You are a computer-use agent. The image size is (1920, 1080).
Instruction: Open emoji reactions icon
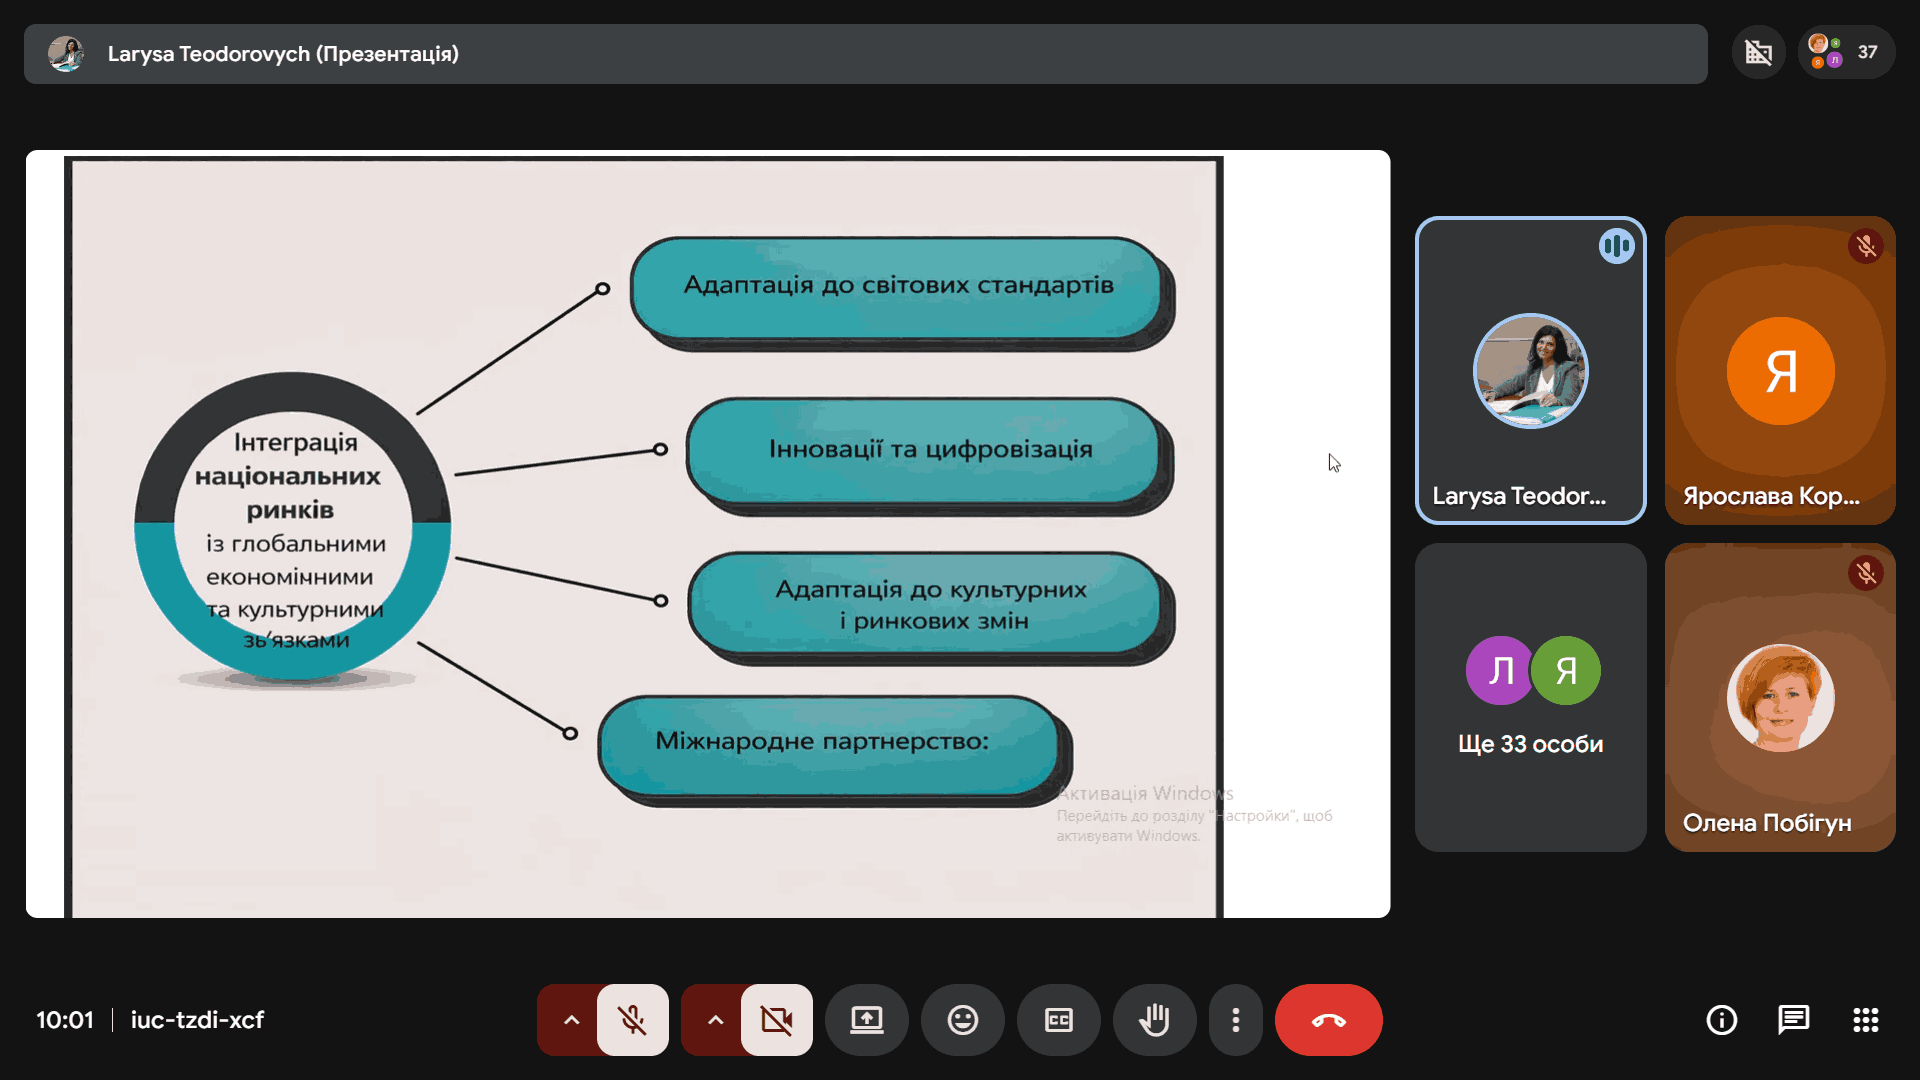(962, 1020)
